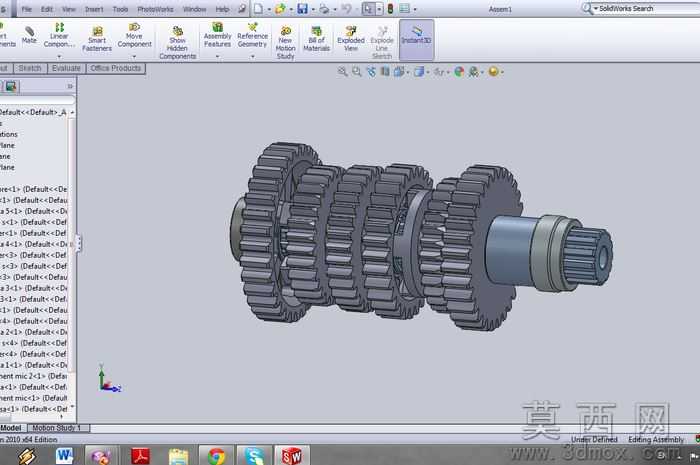Expand the Print dropdown arrow
Viewport: 700px width, 465px height.
point(335,9)
